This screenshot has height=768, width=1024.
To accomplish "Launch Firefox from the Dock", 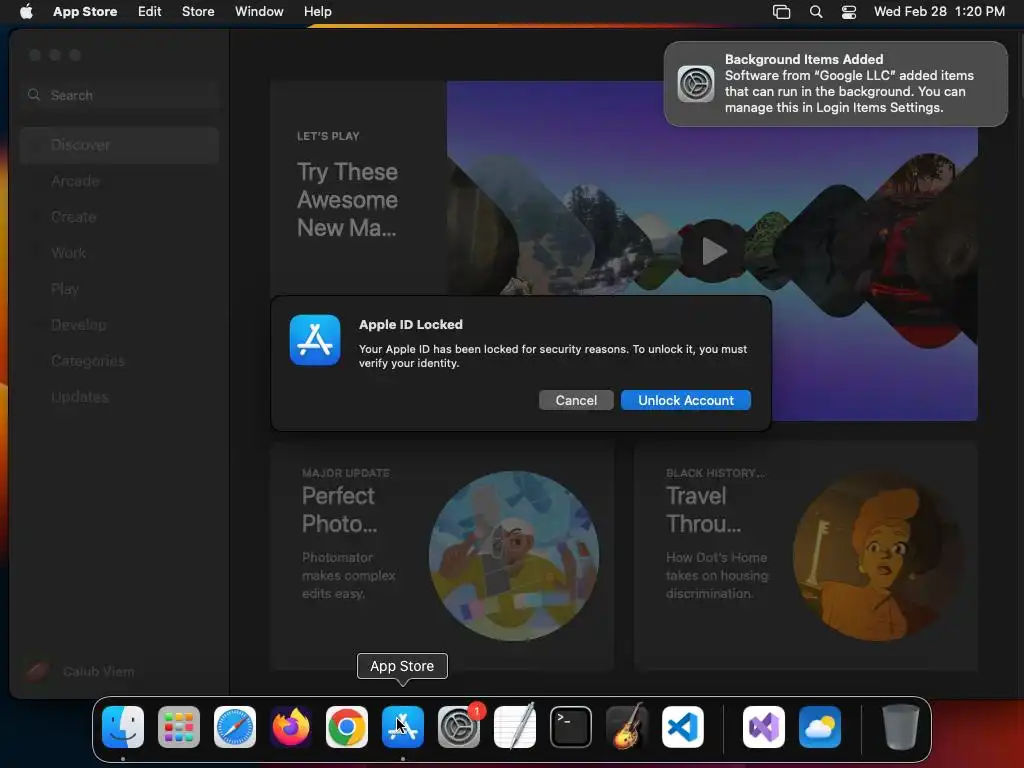I will click(x=291, y=727).
